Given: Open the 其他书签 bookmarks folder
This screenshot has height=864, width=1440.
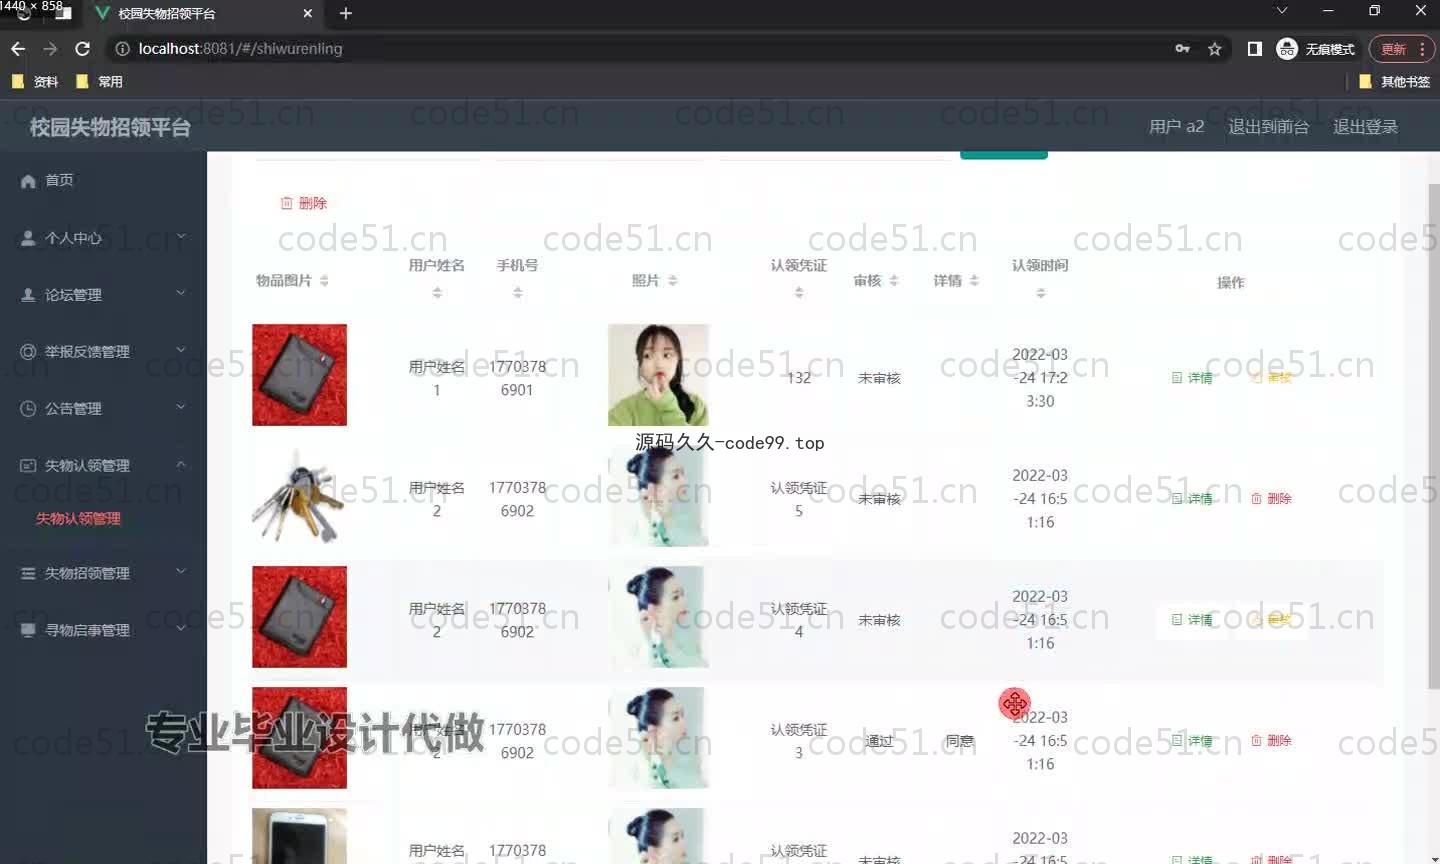Looking at the screenshot, I should 1395,82.
